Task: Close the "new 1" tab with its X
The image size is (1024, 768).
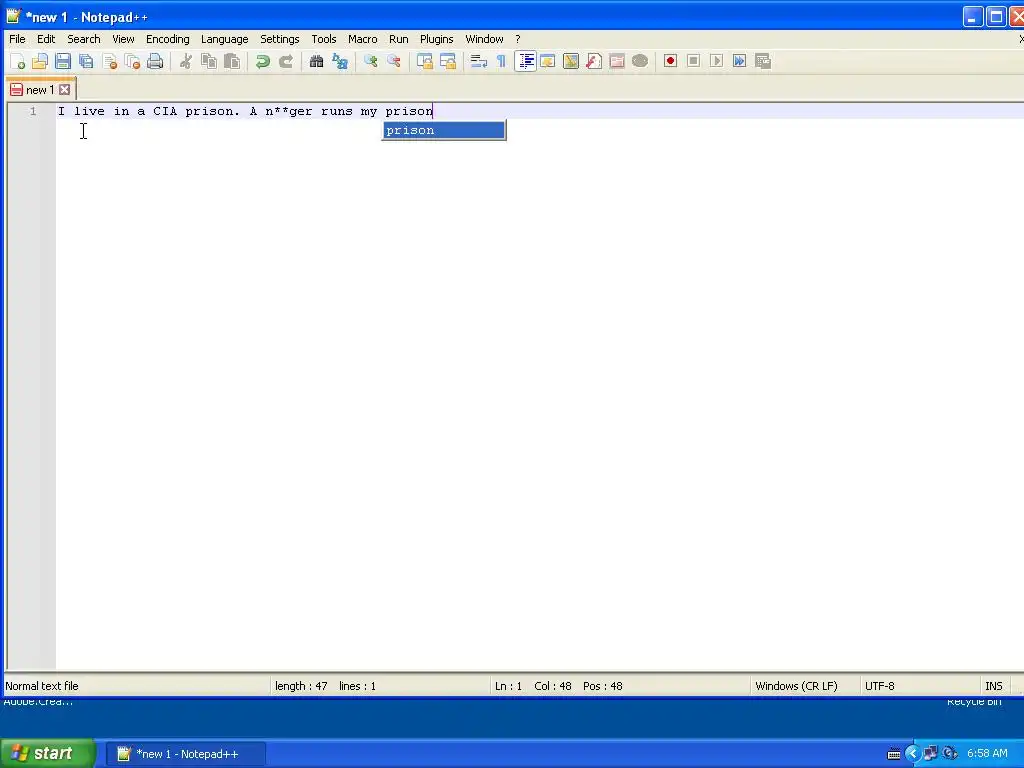Action: (65, 89)
